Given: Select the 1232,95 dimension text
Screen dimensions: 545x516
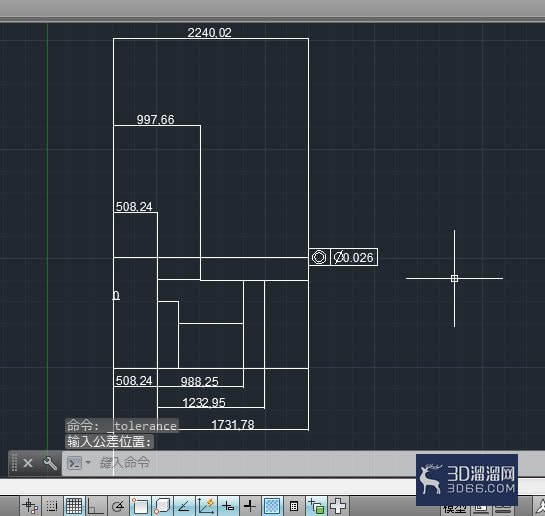Looking at the screenshot, I should [x=204, y=403].
